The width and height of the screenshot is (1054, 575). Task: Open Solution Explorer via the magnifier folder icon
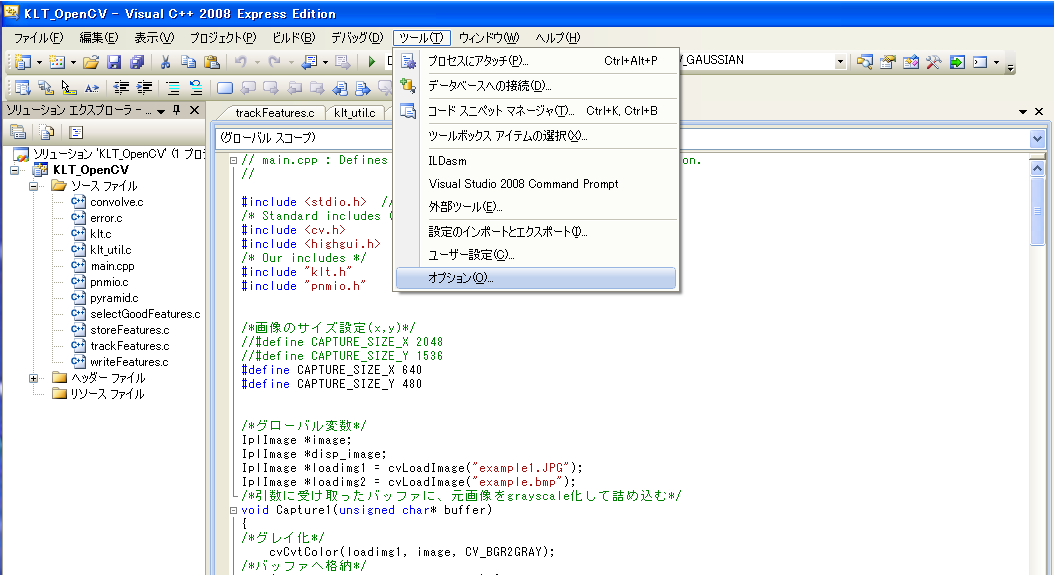click(864, 62)
